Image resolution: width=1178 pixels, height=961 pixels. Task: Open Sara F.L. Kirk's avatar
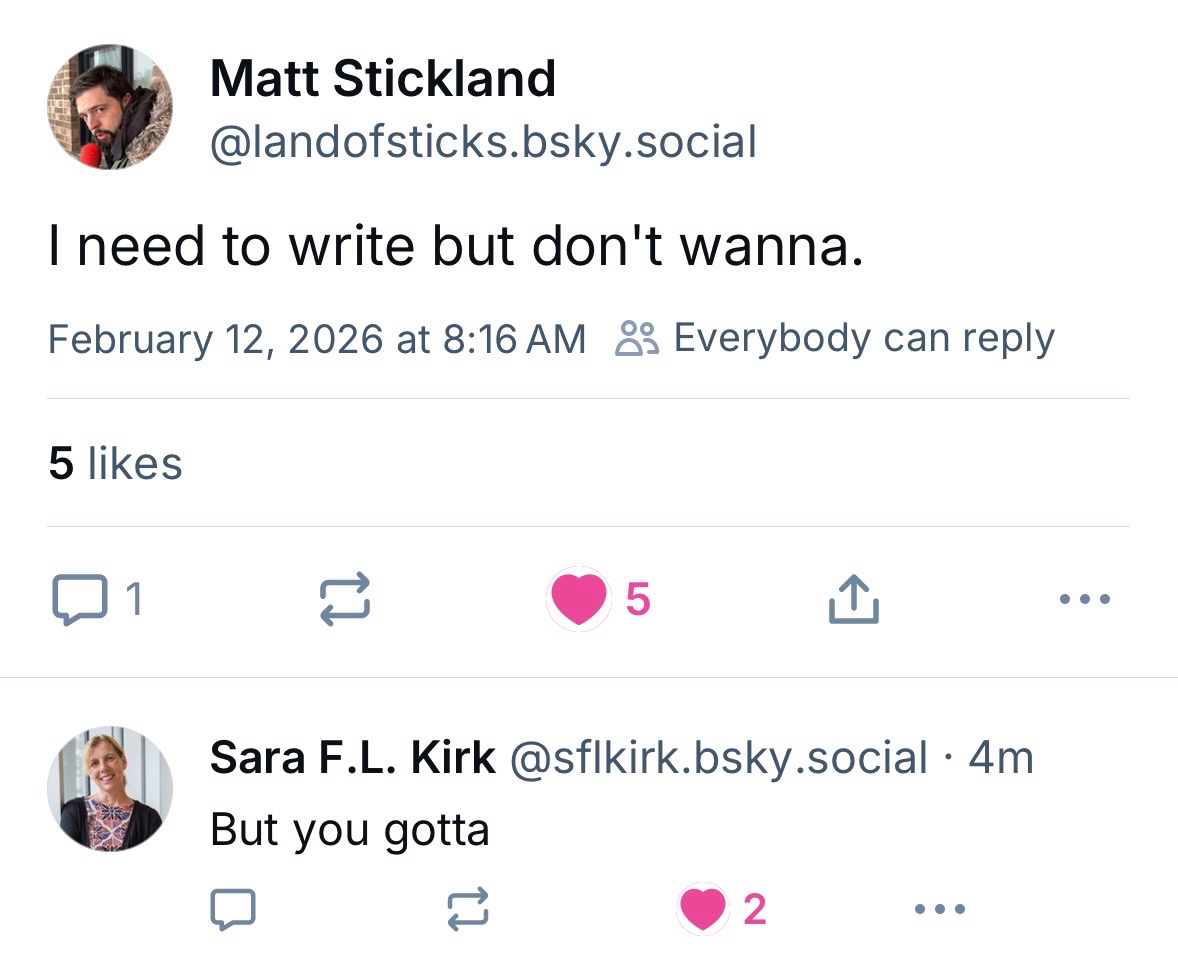(110, 789)
